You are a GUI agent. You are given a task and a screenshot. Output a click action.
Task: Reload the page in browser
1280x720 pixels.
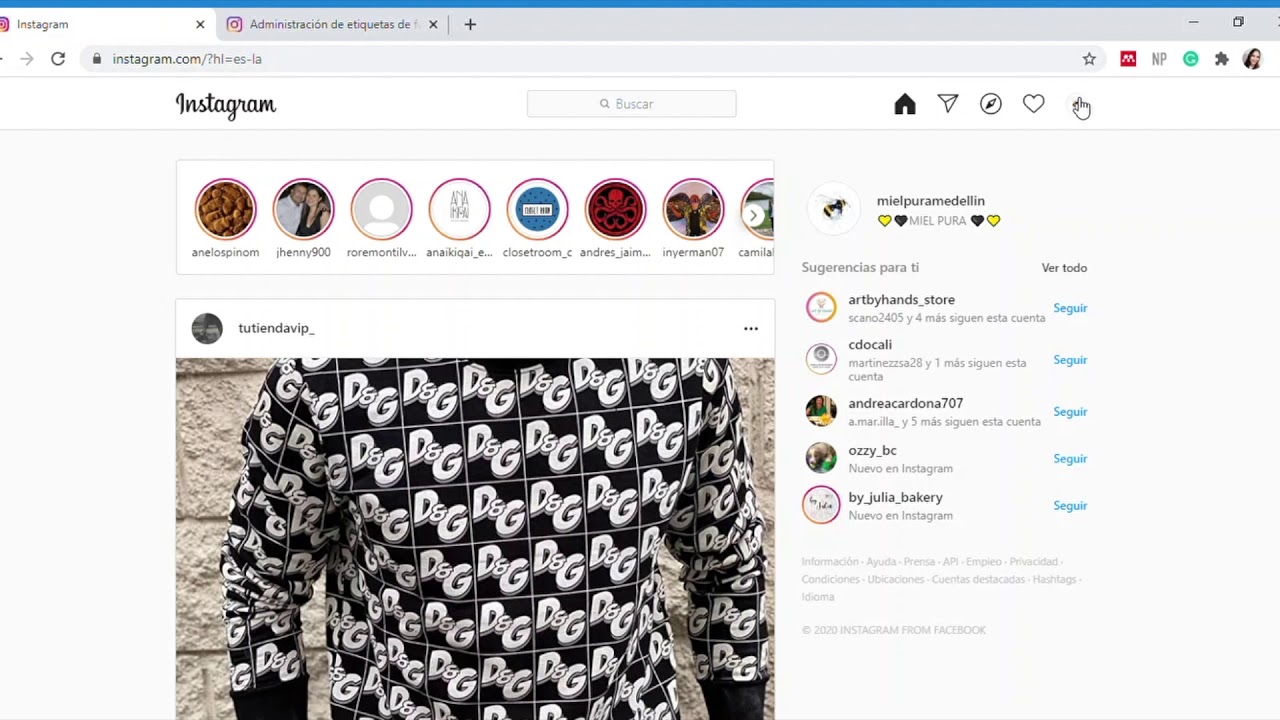click(x=58, y=59)
